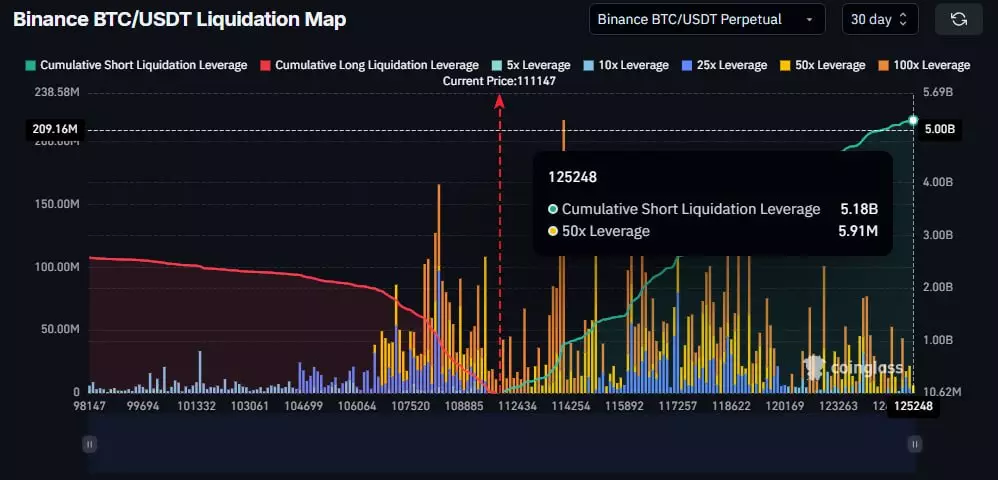The image size is (998, 480).
Task: Click the 209.16M y-axis value label
Action: (56, 129)
